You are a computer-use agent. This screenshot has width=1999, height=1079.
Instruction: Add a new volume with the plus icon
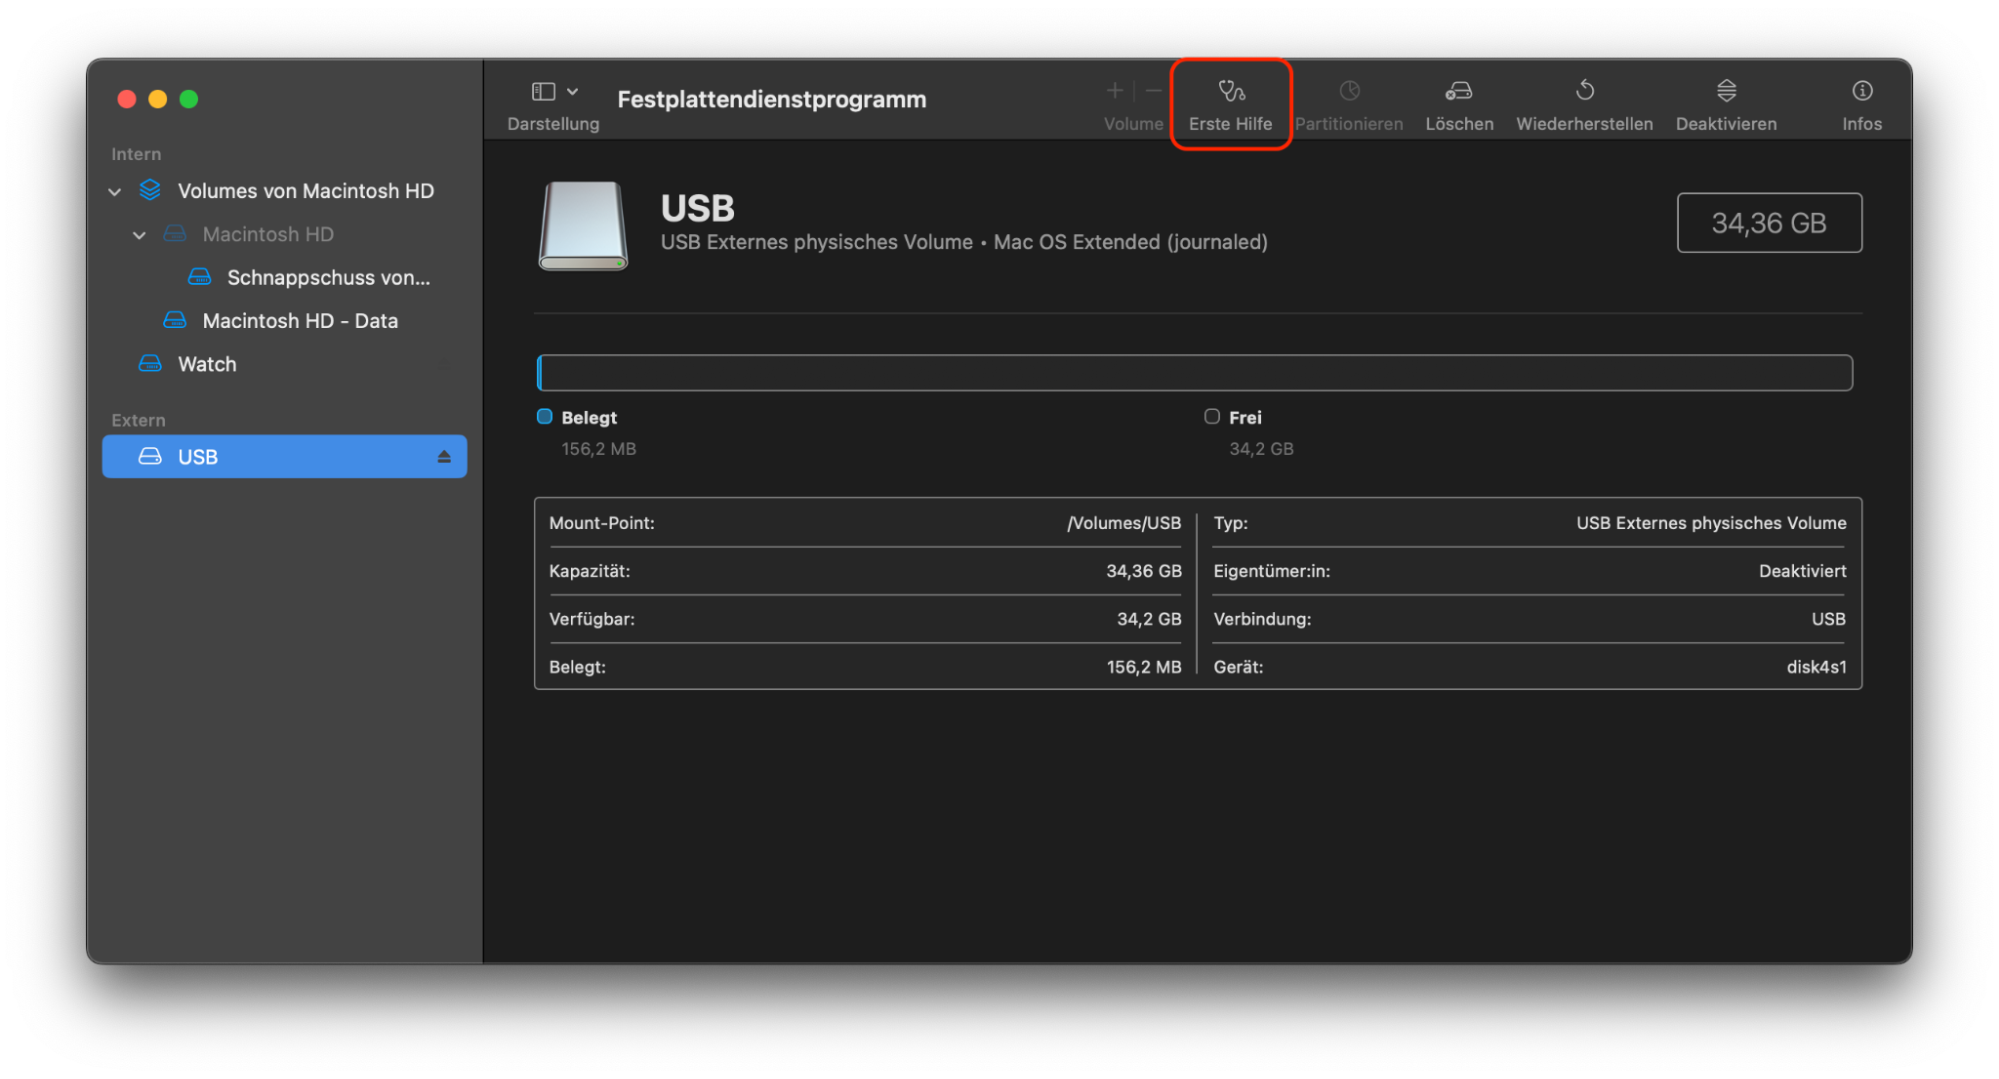(x=1113, y=90)
